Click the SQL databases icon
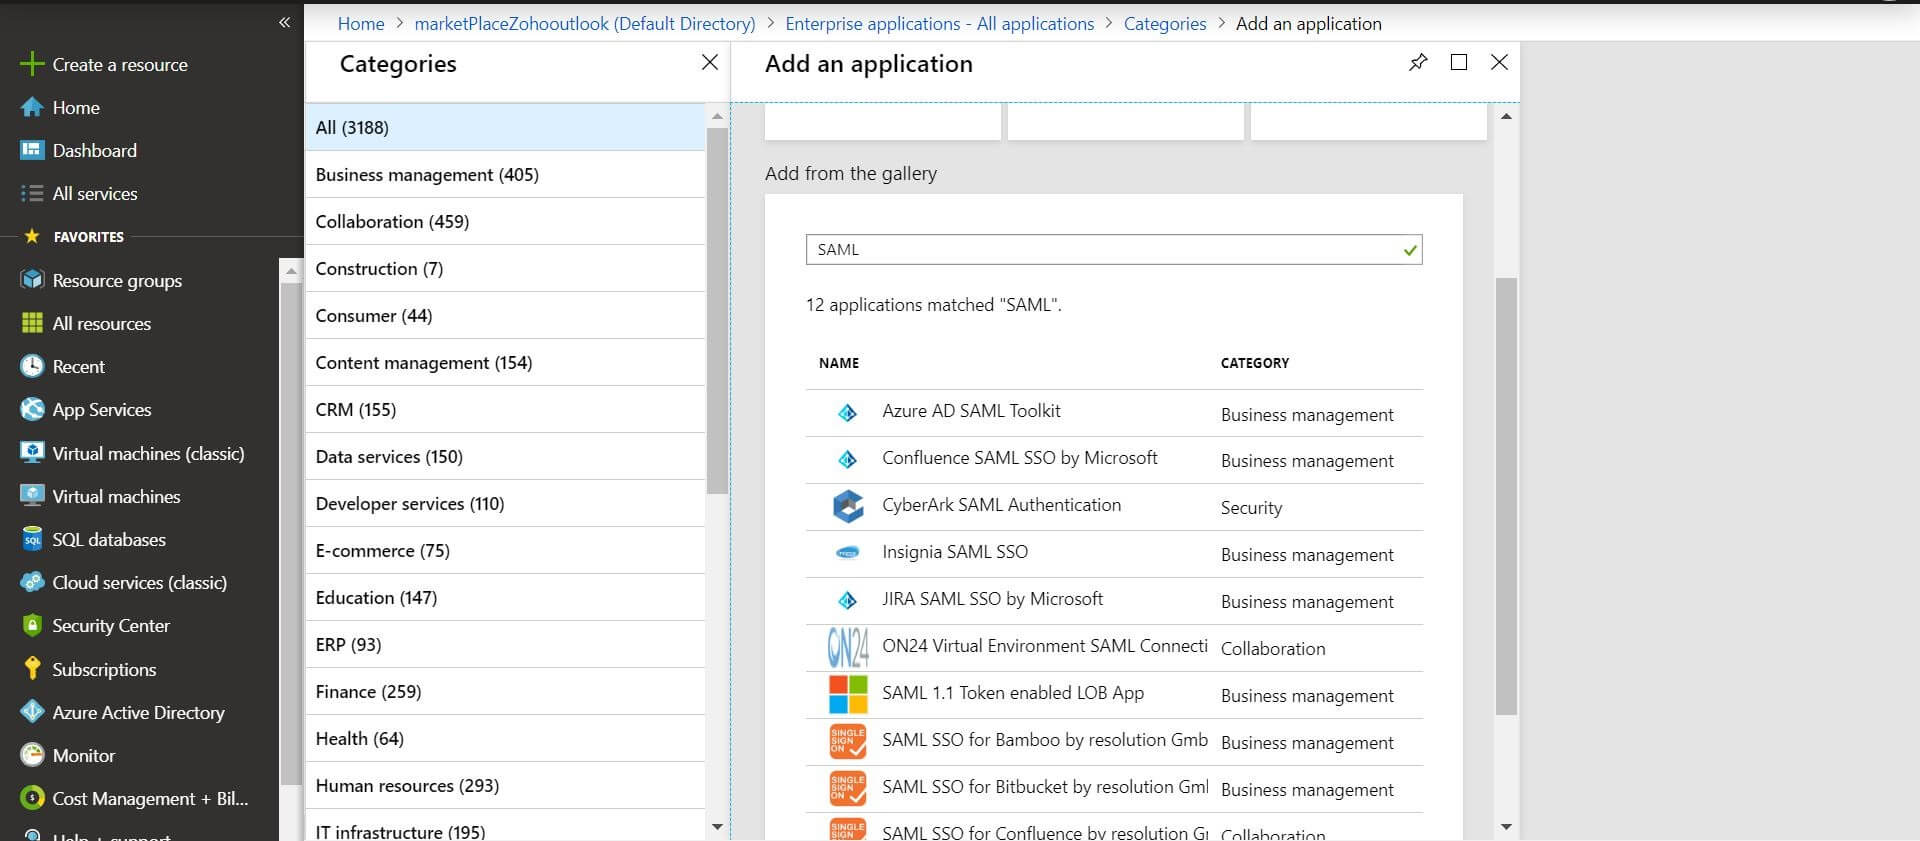The height and width of the screenshot is (841, 1920). pyautogui.click(x=32, y=539)
